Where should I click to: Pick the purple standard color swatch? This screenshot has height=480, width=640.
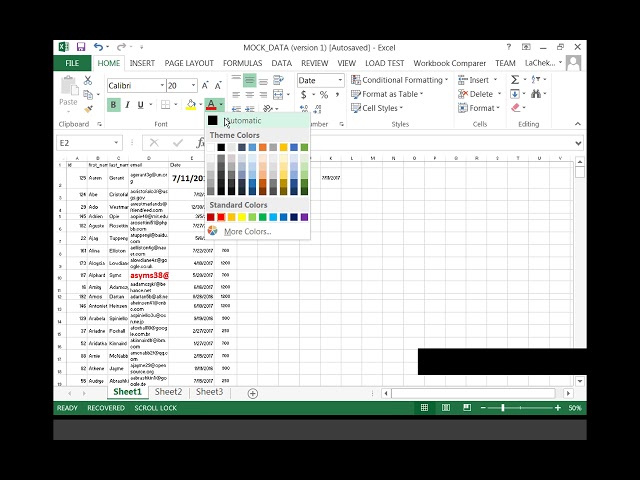pyautogui.click(x=304, y=217)
